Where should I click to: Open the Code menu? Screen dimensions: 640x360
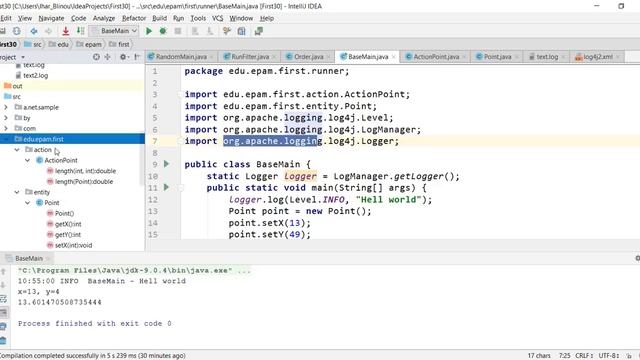click(x=78, y=18)
